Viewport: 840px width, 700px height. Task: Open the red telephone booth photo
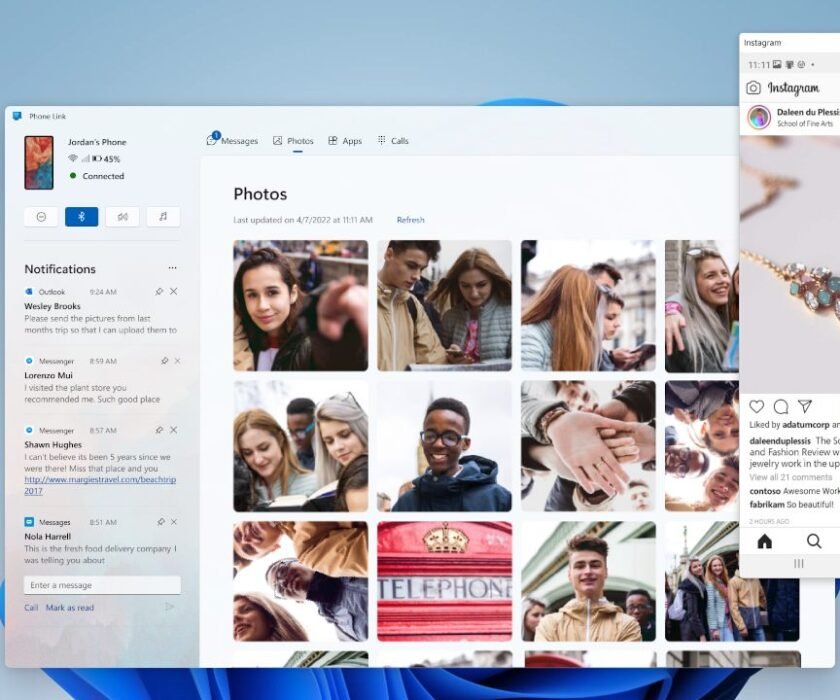pyautogui.click(x=444, y=581)
